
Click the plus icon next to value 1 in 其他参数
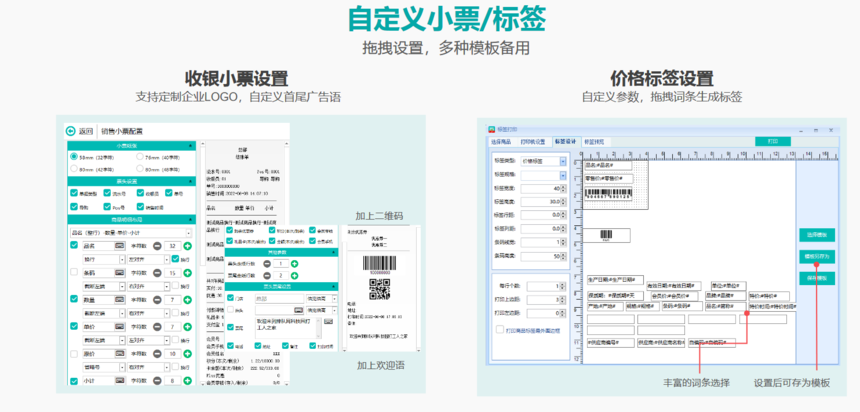point(294,264)
